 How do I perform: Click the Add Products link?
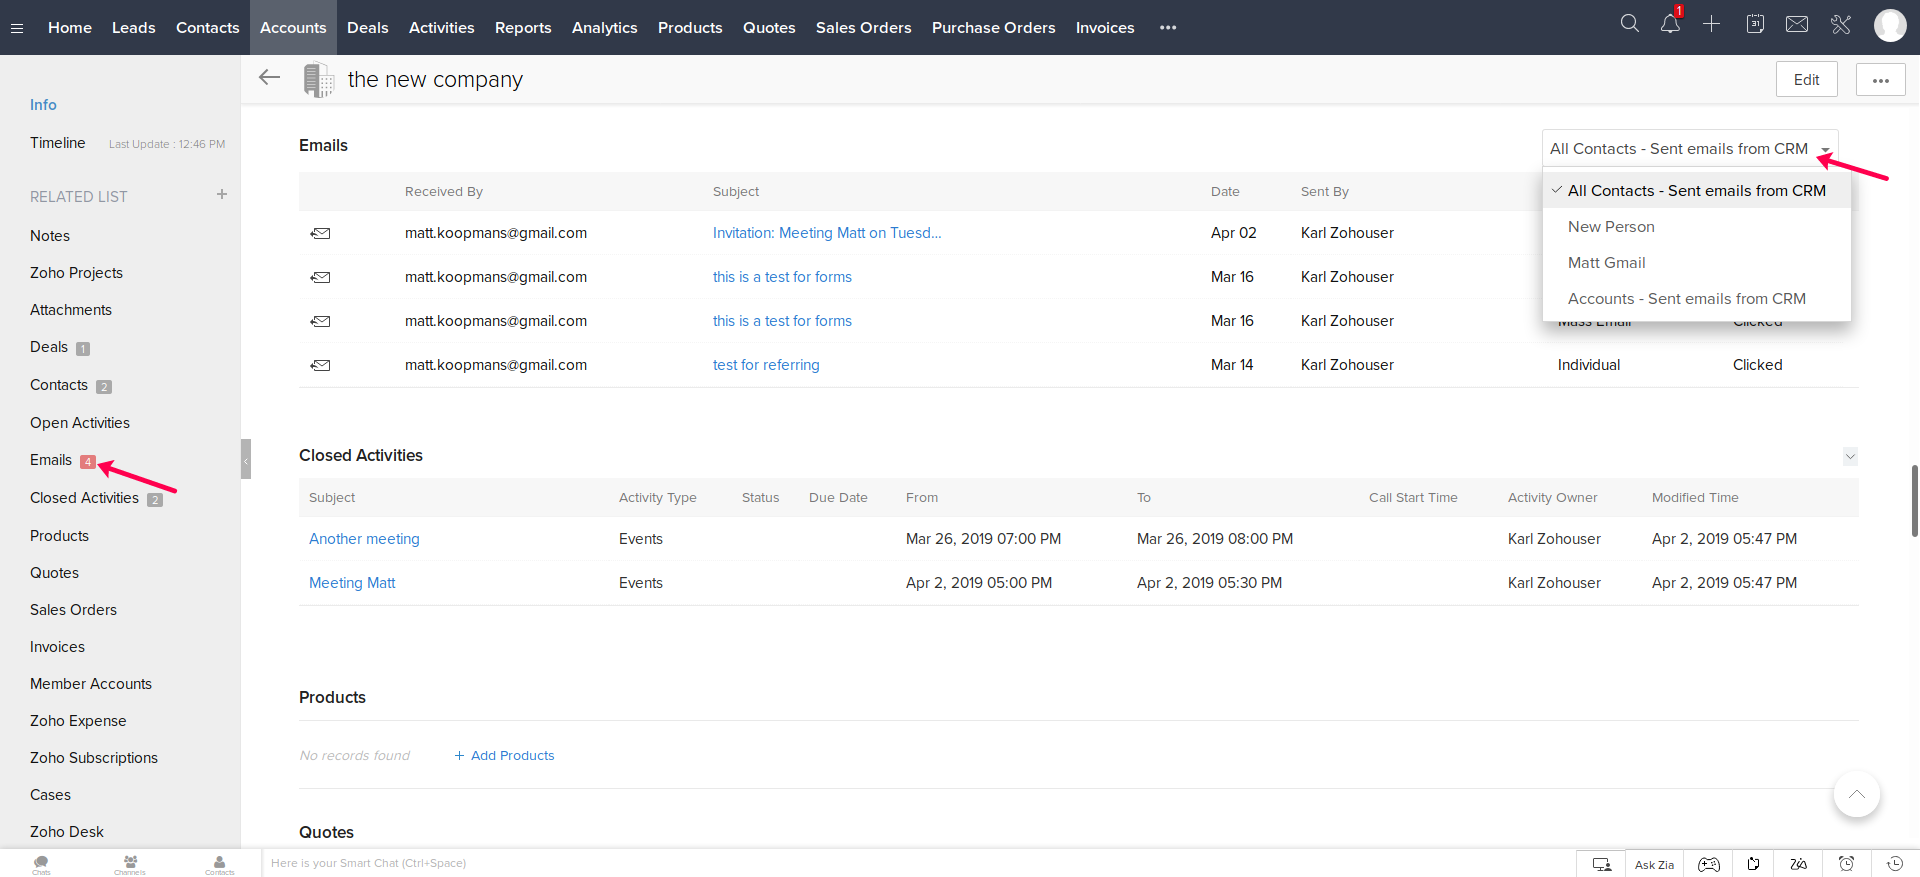pos(504,756)
